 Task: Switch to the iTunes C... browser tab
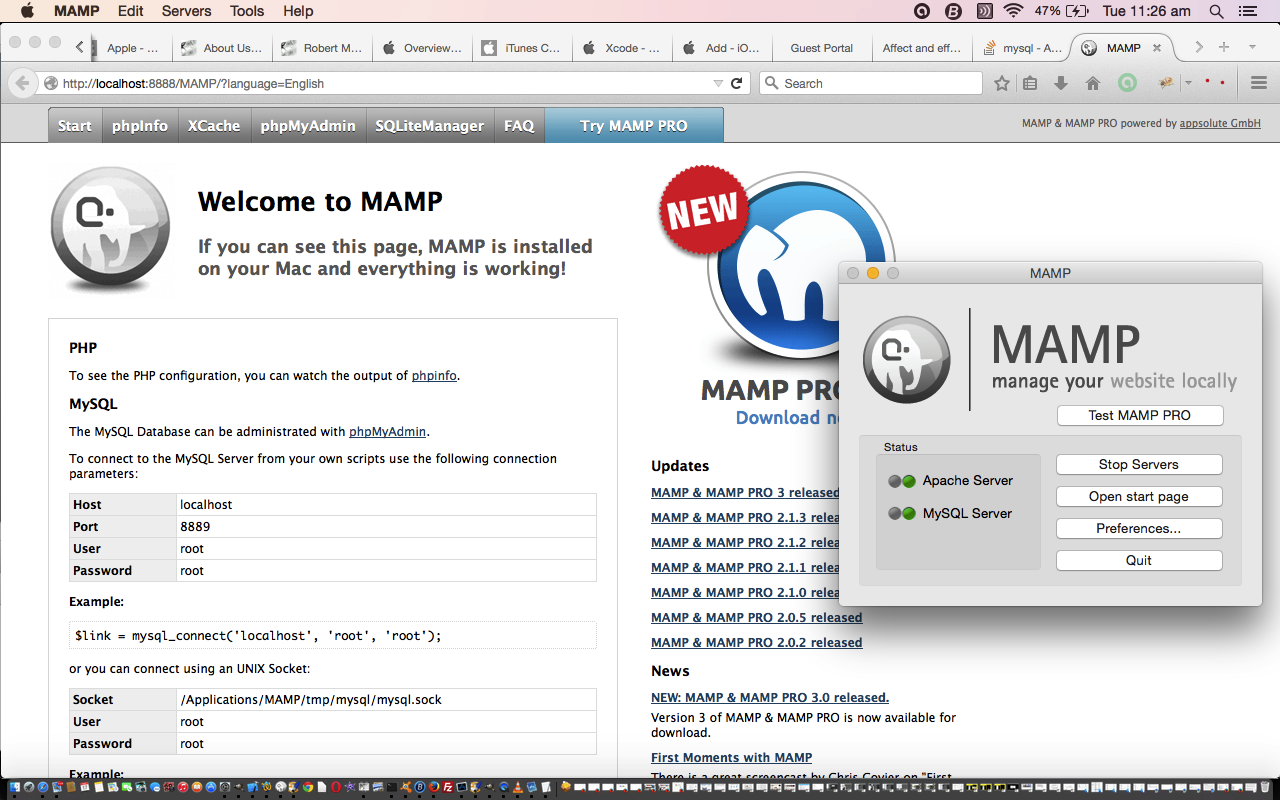pyautogui.click(x=522, y=48)
